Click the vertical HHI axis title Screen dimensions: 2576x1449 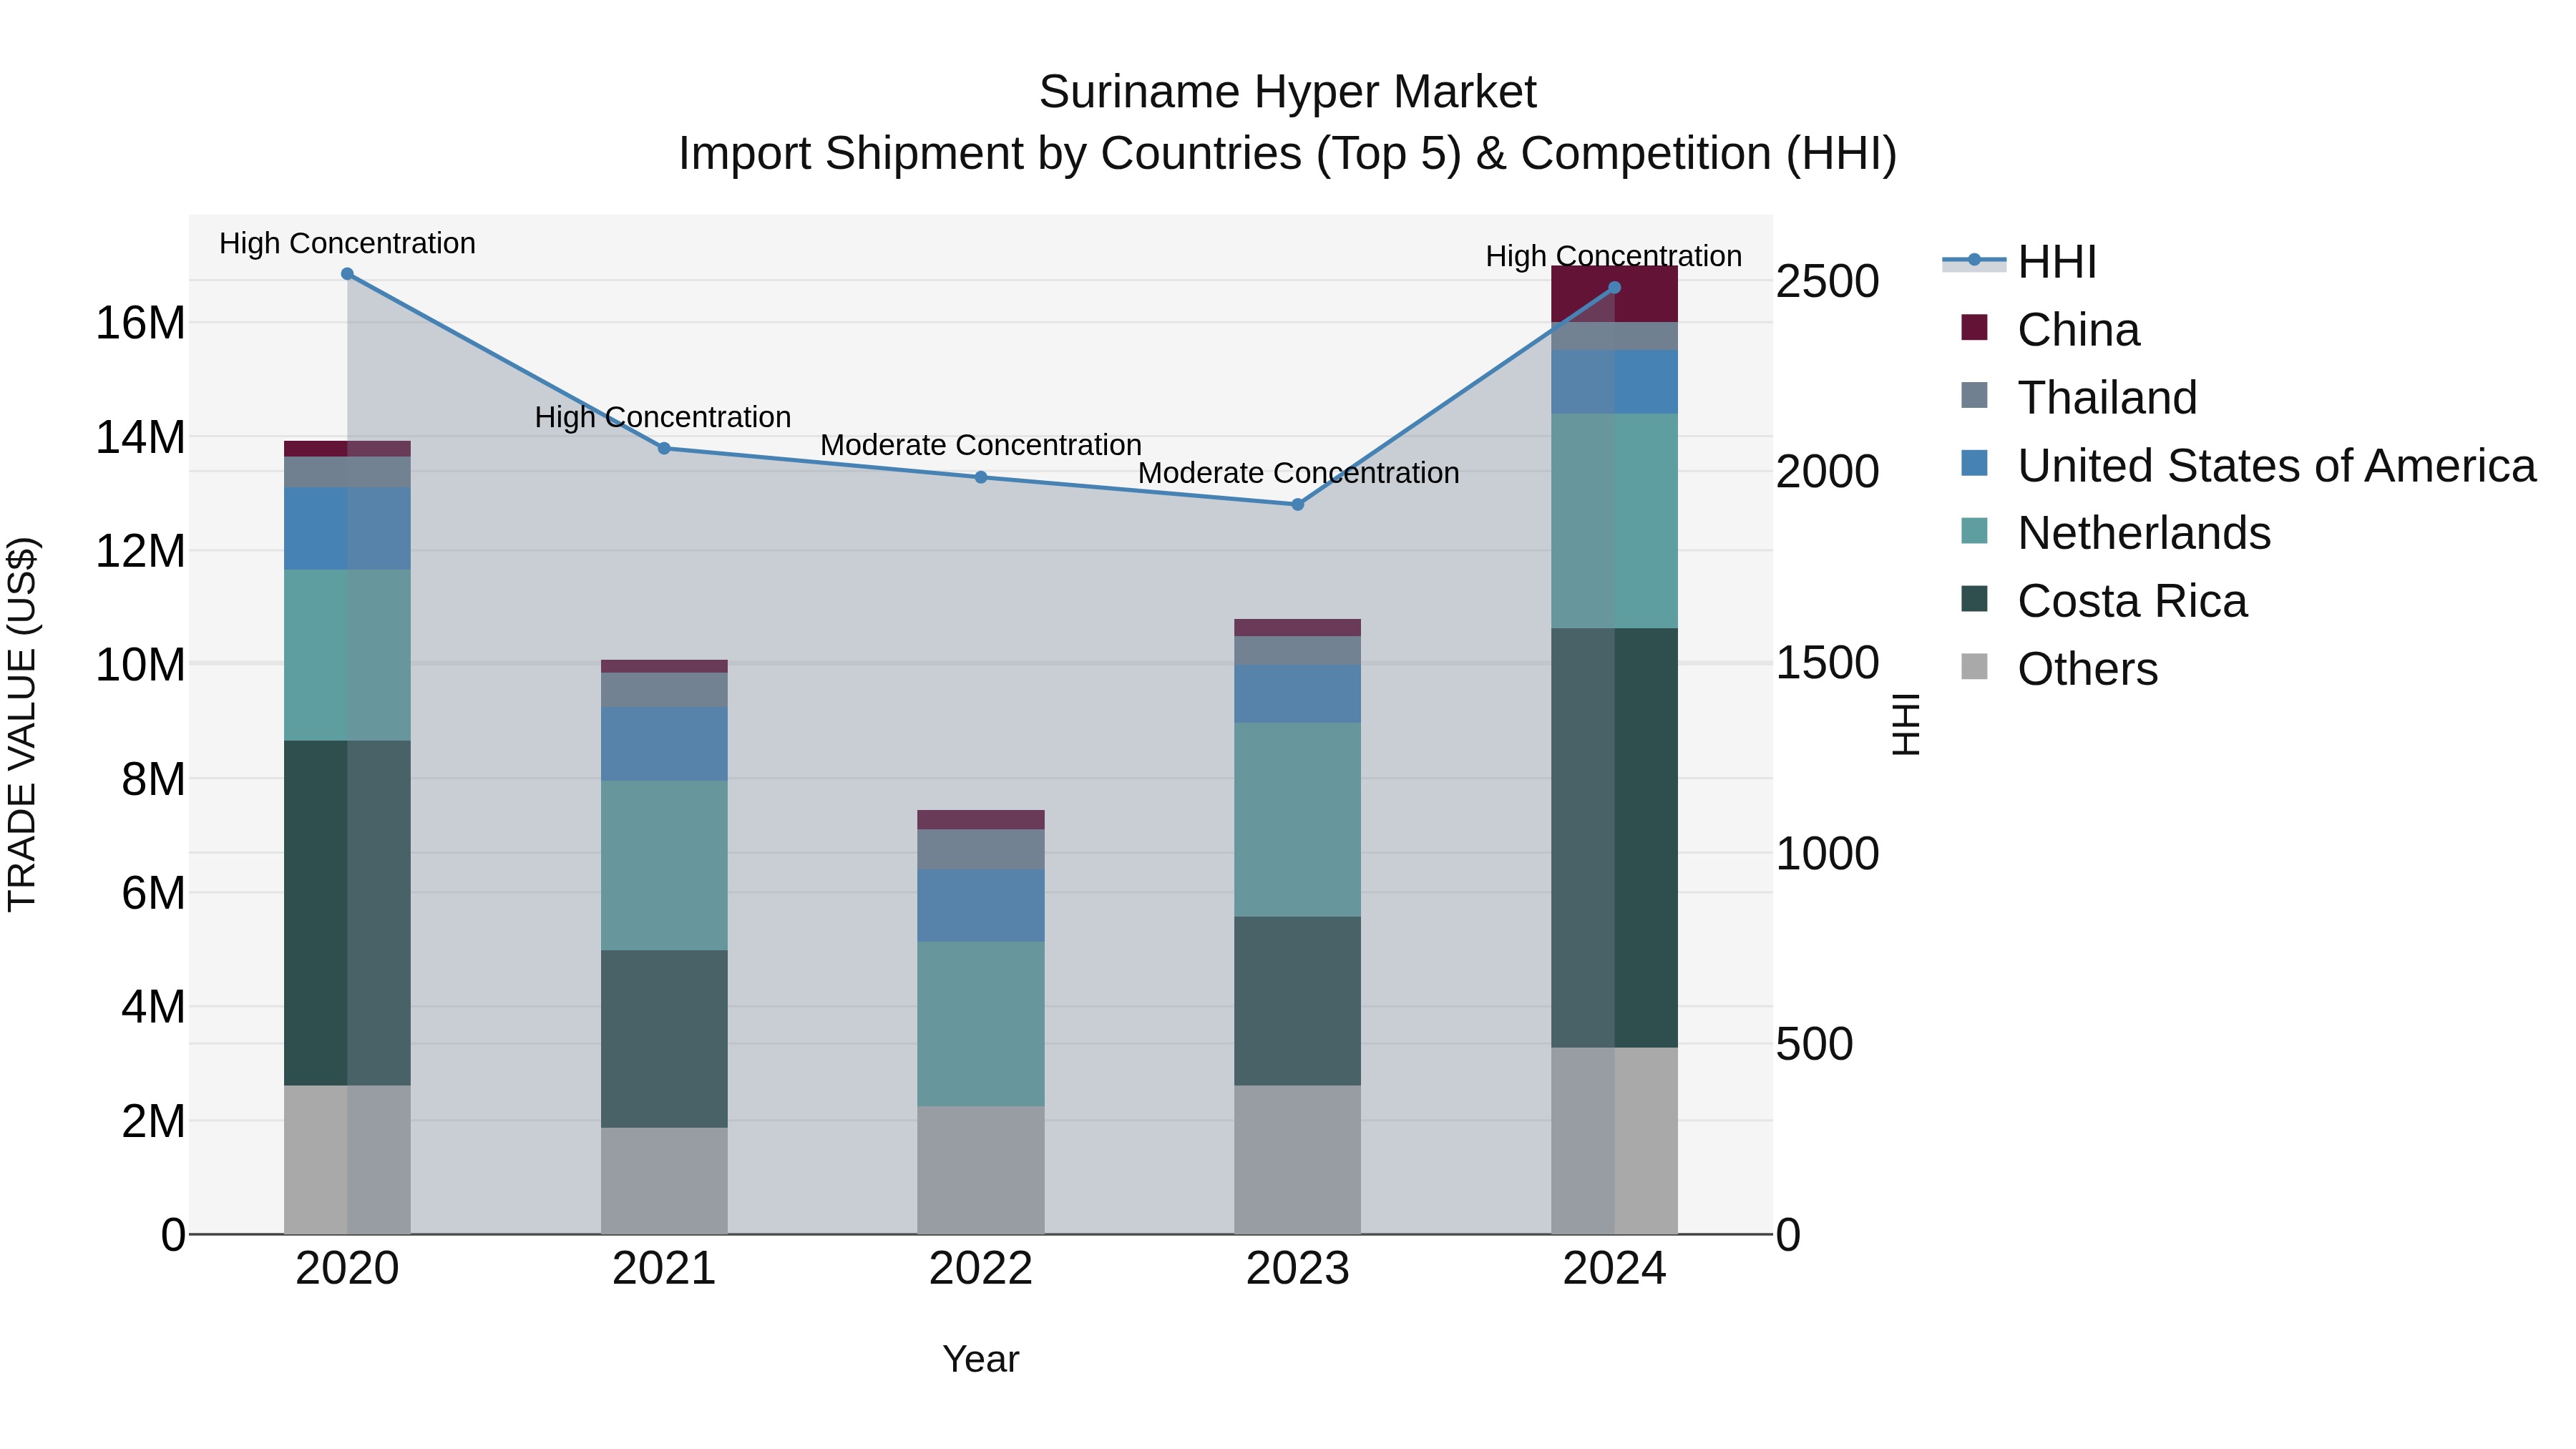(x=1906, y=724)
